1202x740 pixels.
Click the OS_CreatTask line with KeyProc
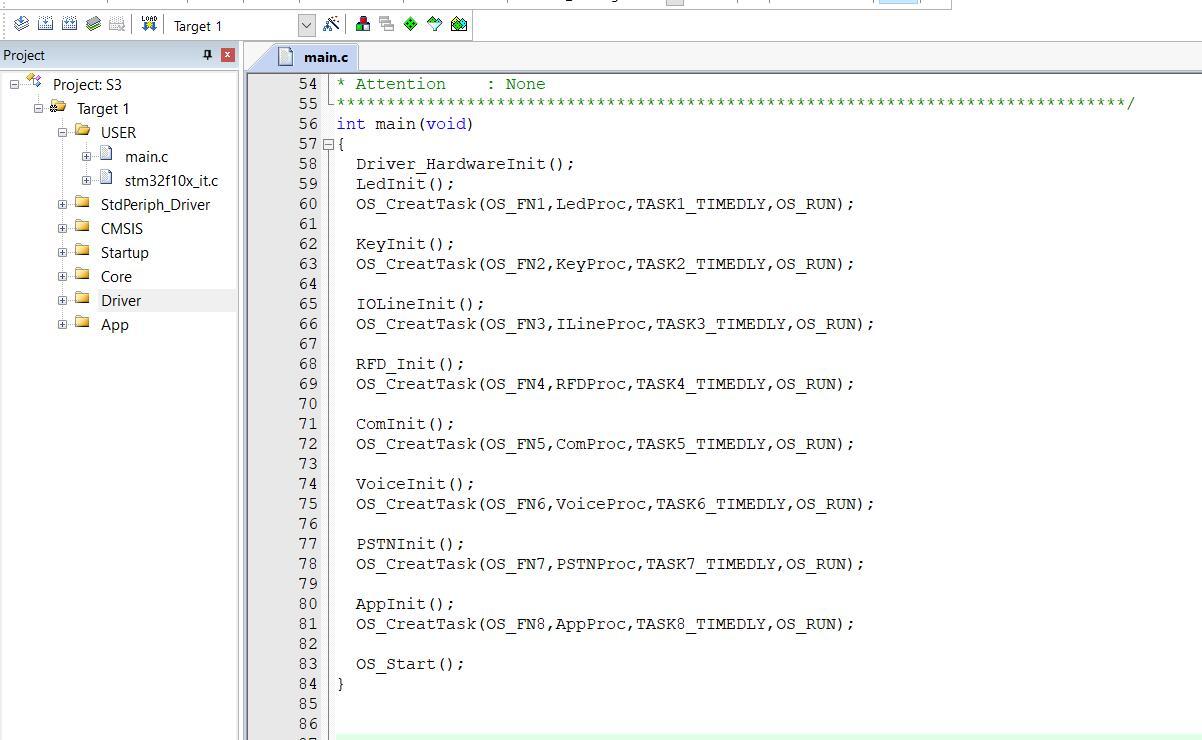605,264
